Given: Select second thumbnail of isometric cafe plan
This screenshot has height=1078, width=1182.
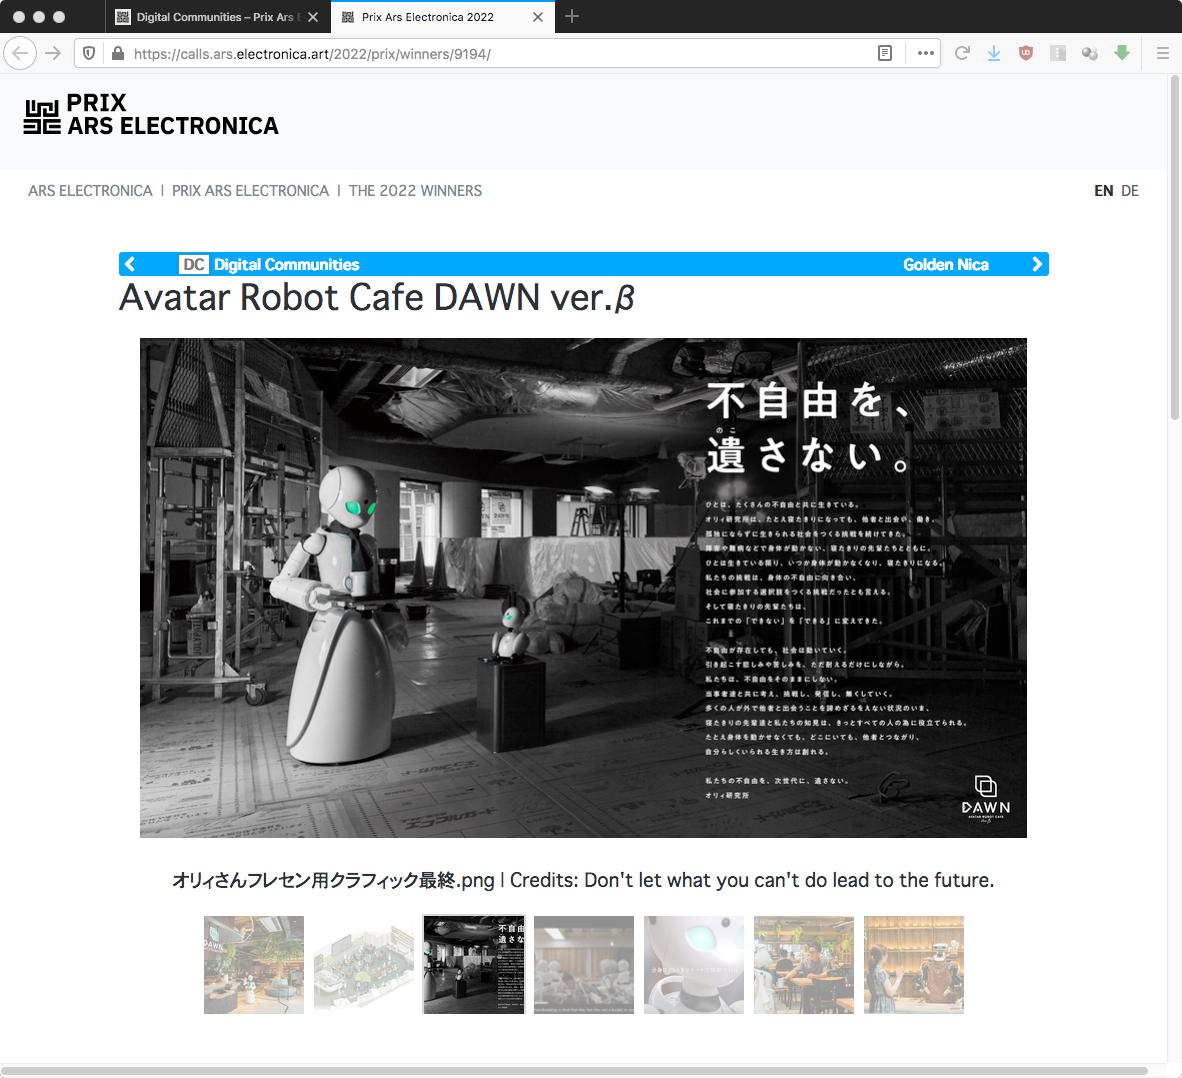Looking at the screenshot, I should [364, 965].
